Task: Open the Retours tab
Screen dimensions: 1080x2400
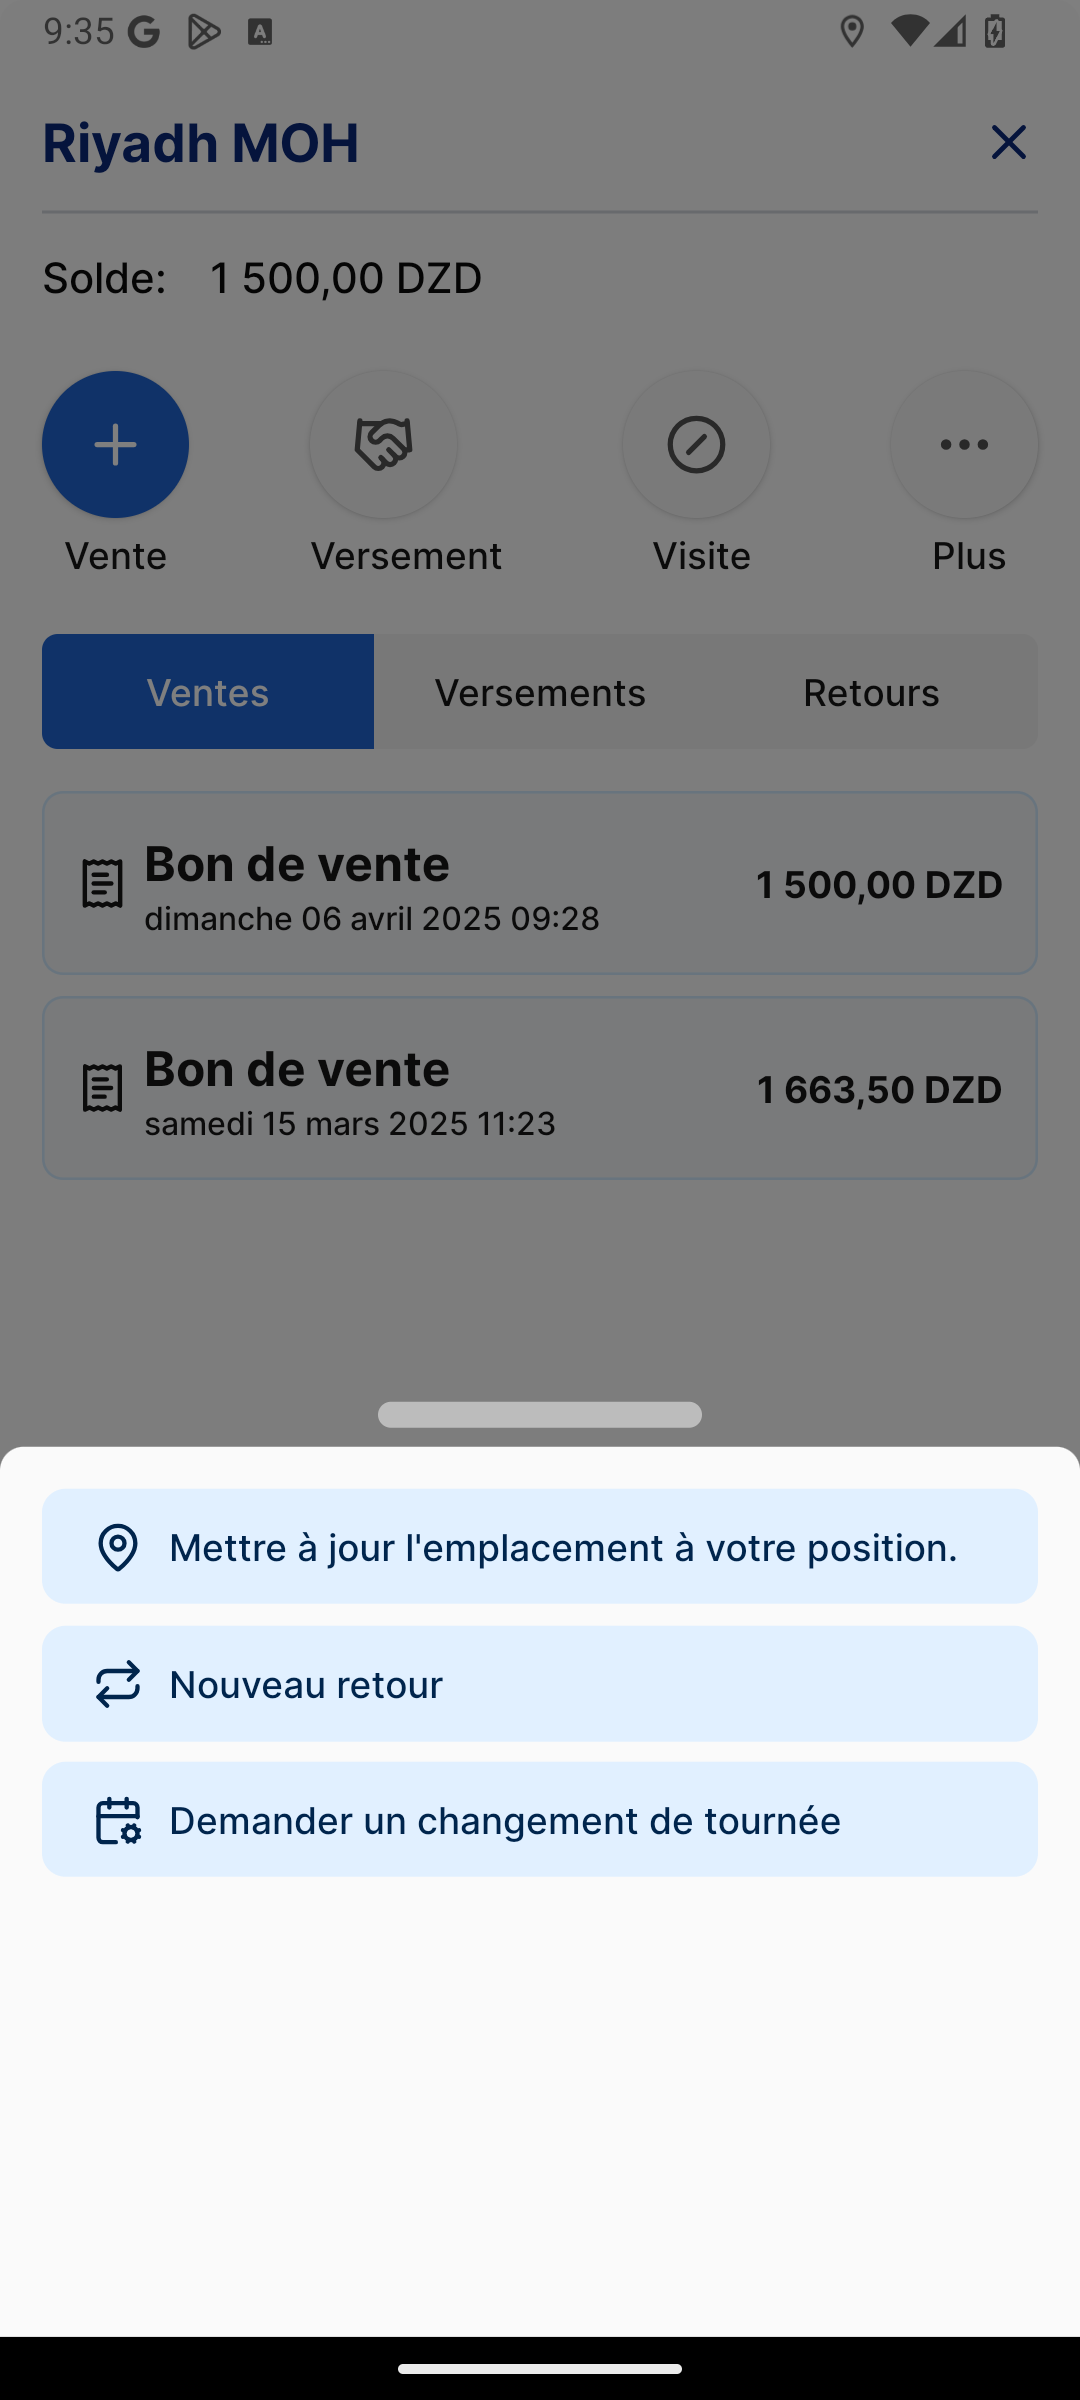Action: coord(871,692)
